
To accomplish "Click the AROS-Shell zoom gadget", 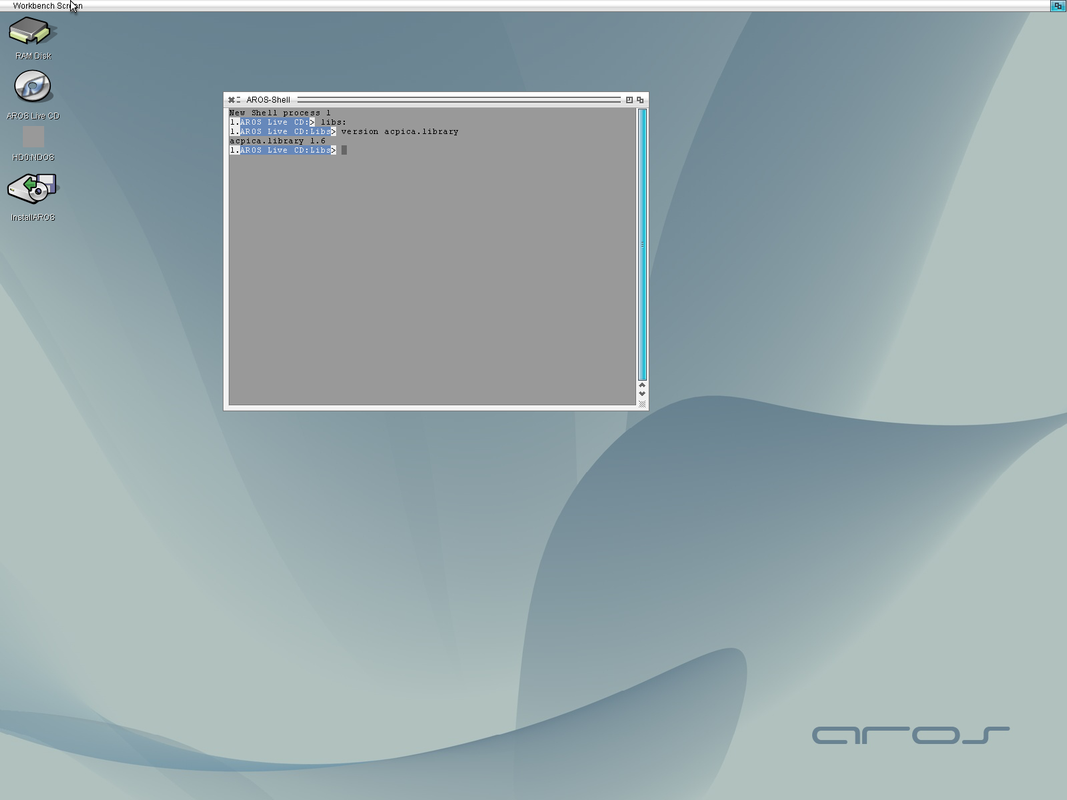I will click(629, 100).
